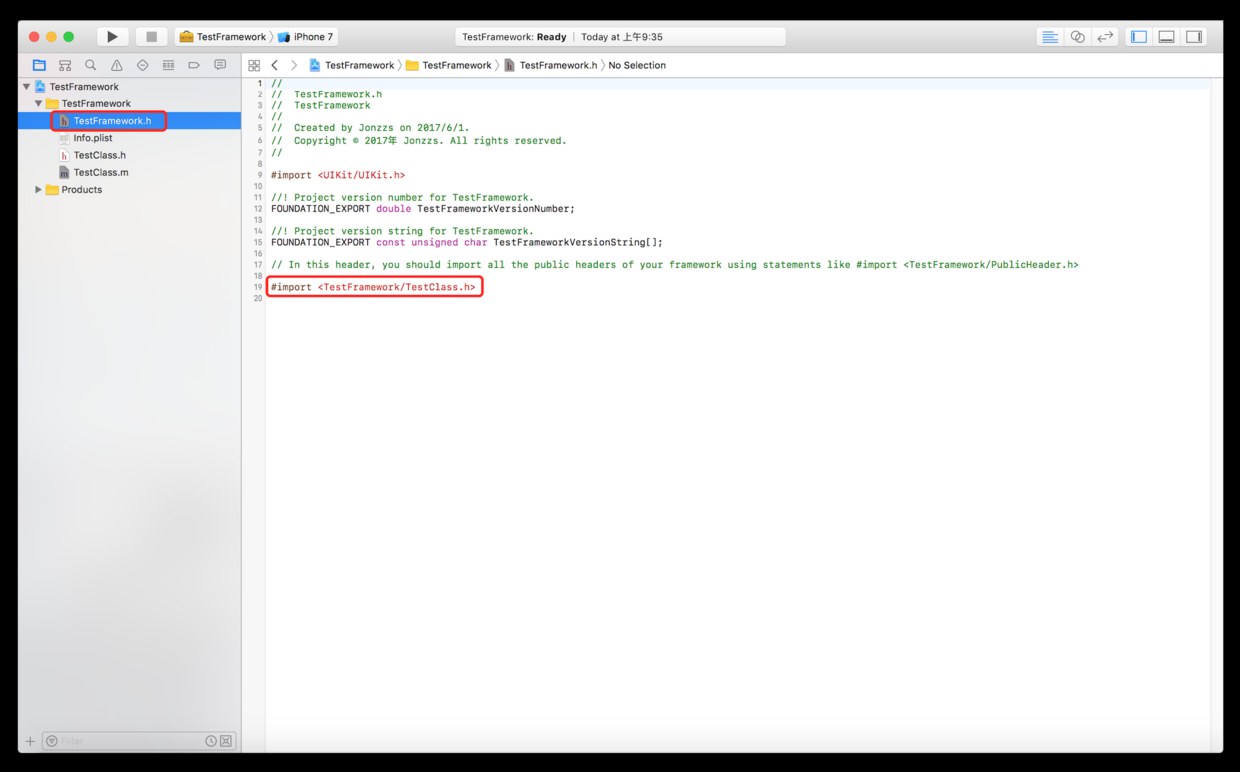The height and width of the screenshot is (772, 1240).
Task: Show the Assistant editor
Action: click(x=1077, y=37)
